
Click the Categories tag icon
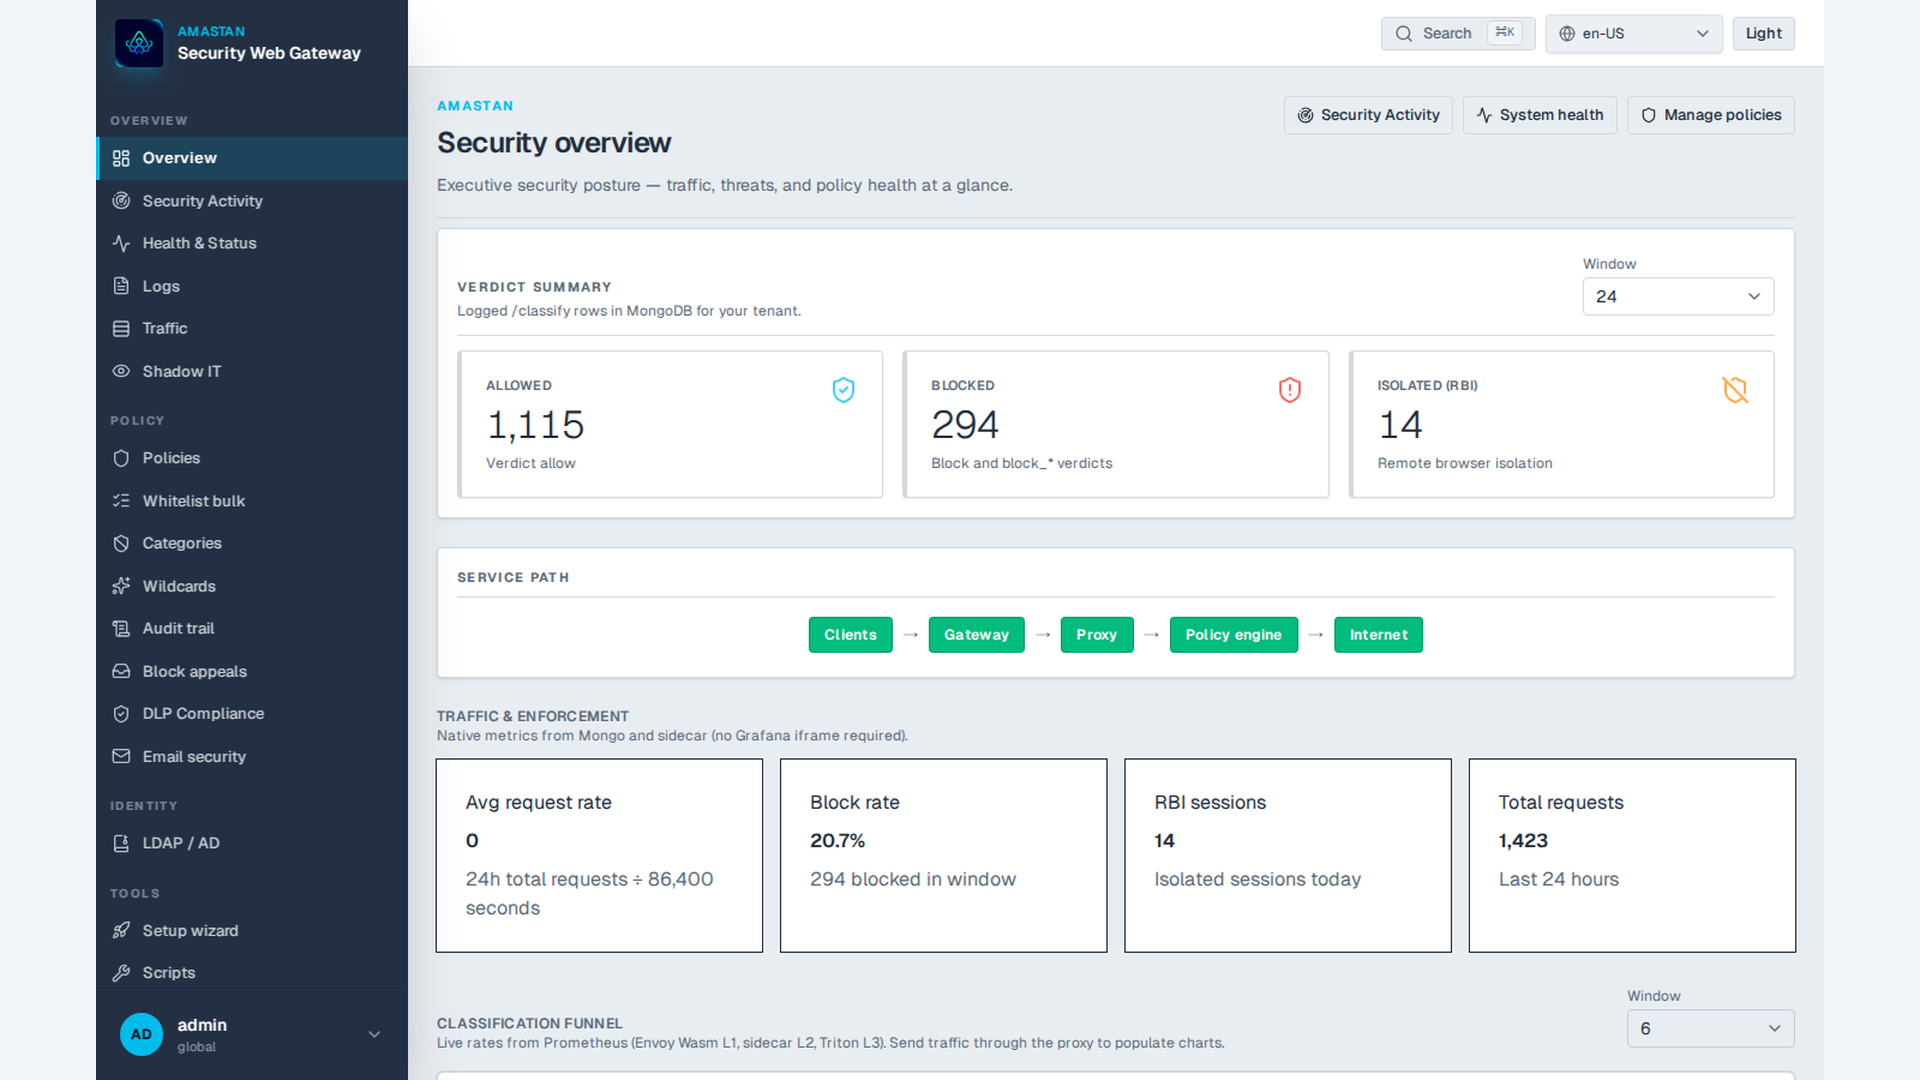[121, 543]
